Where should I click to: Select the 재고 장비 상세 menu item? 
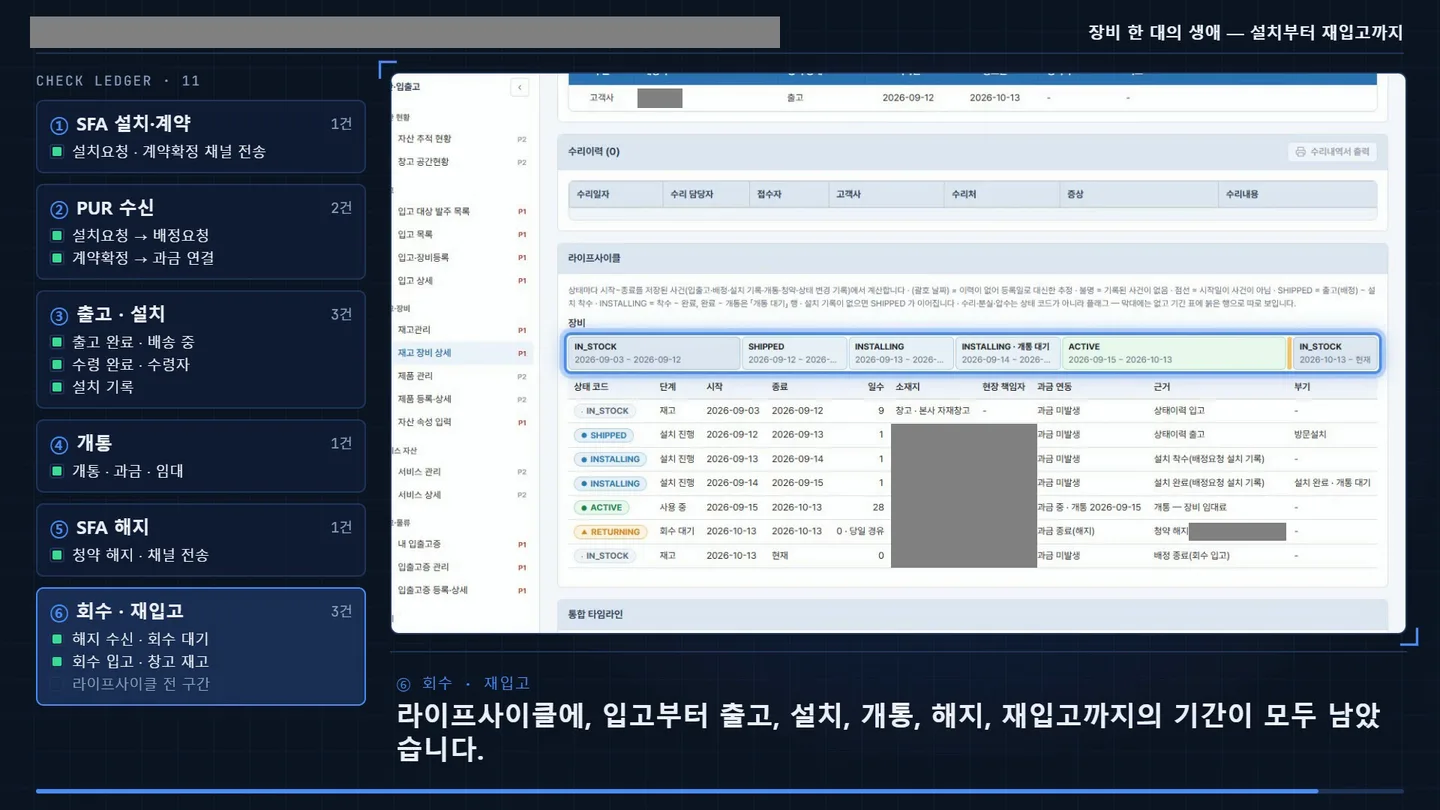click(424, 353)
